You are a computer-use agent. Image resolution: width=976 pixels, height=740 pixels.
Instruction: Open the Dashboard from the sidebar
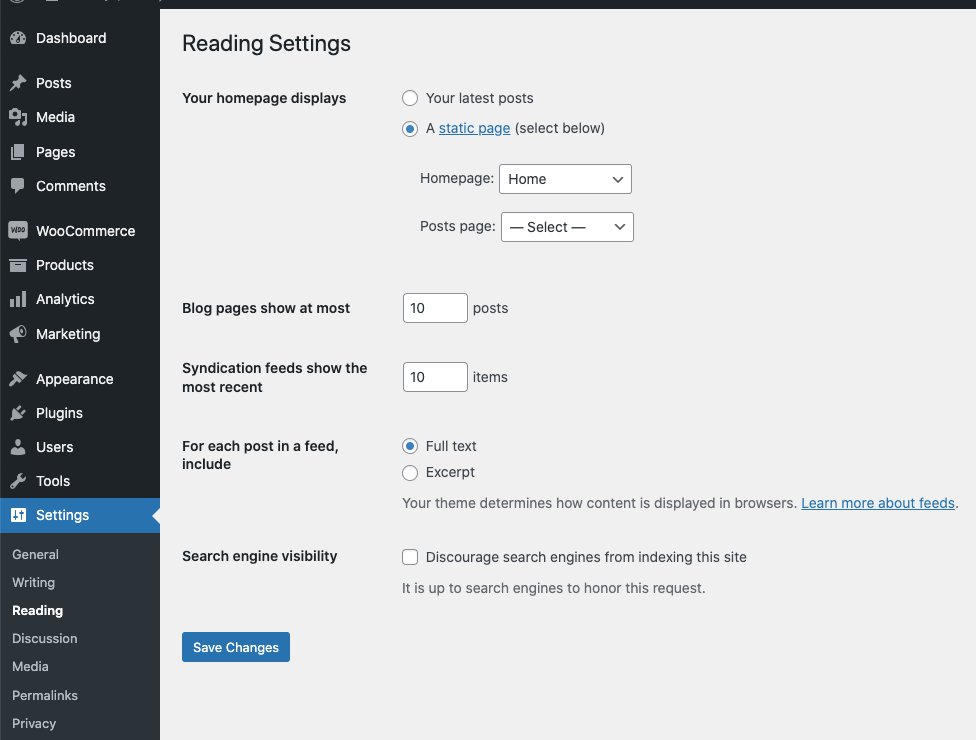click(20, 37)
